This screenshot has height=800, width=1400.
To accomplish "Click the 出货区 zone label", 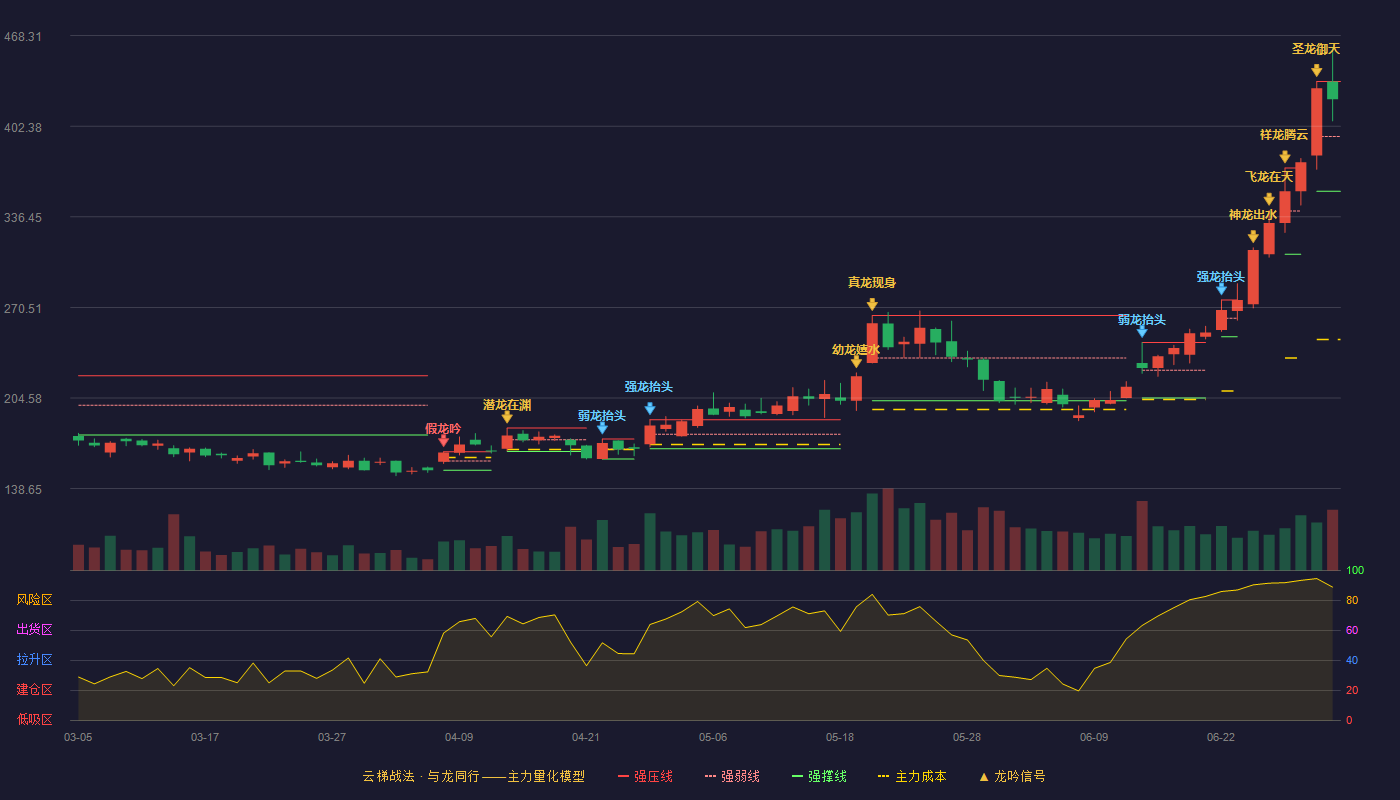I will [35, 630].
